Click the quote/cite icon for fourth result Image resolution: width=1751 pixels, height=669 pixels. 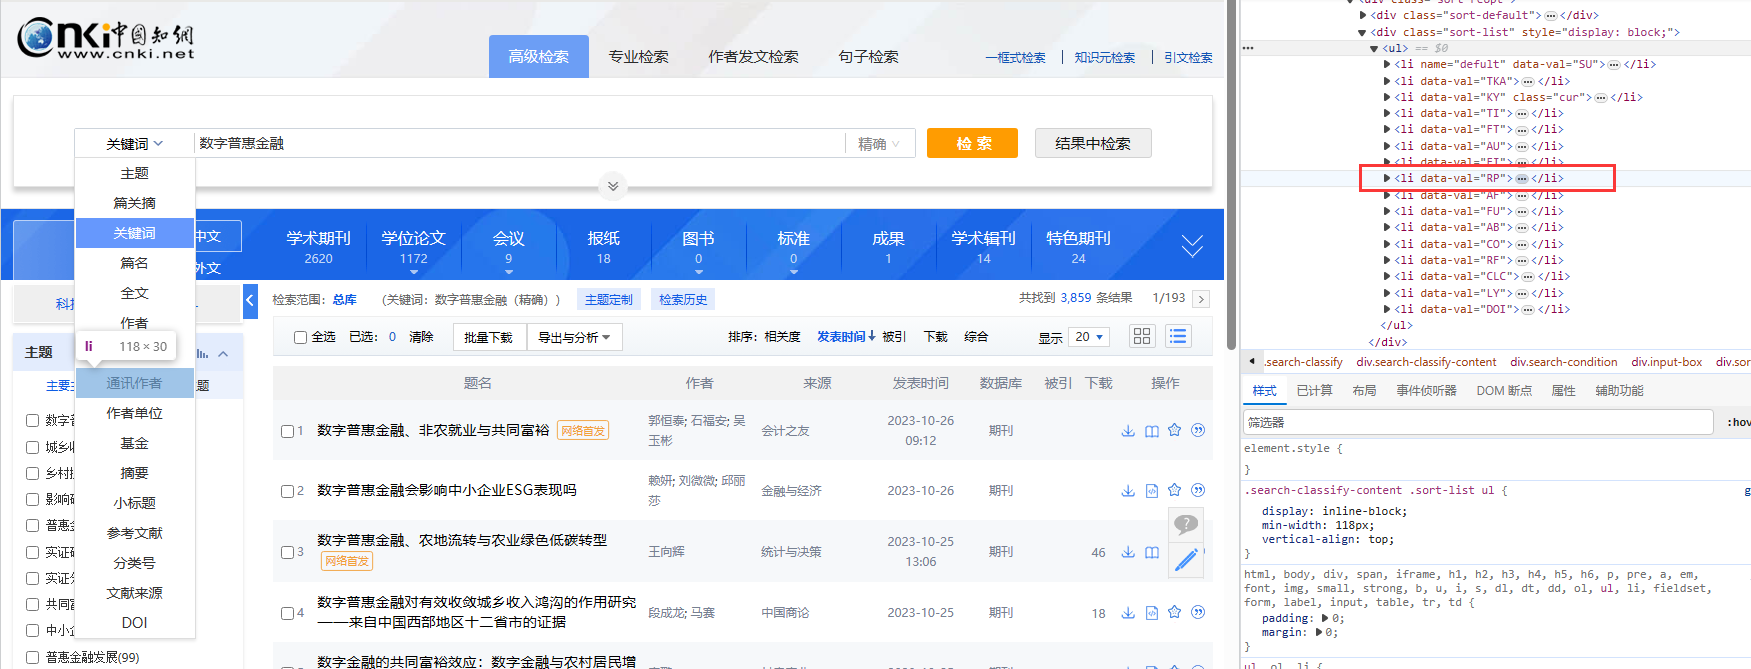click(x=1198, y=612)
